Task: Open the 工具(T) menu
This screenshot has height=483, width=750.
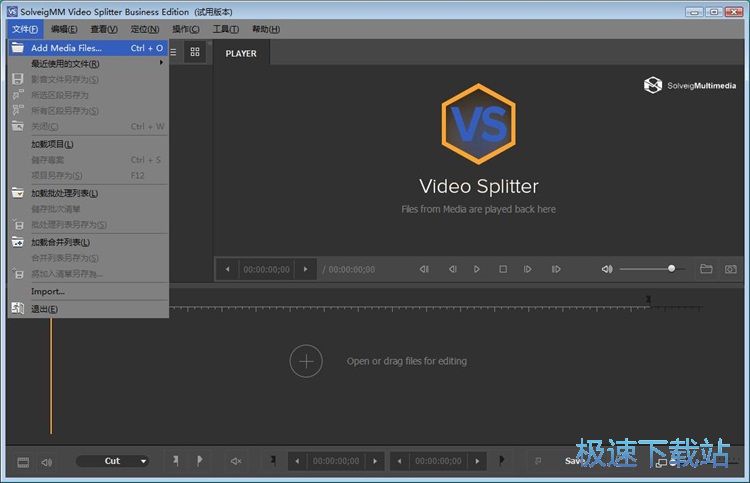Action: [225, 29]
